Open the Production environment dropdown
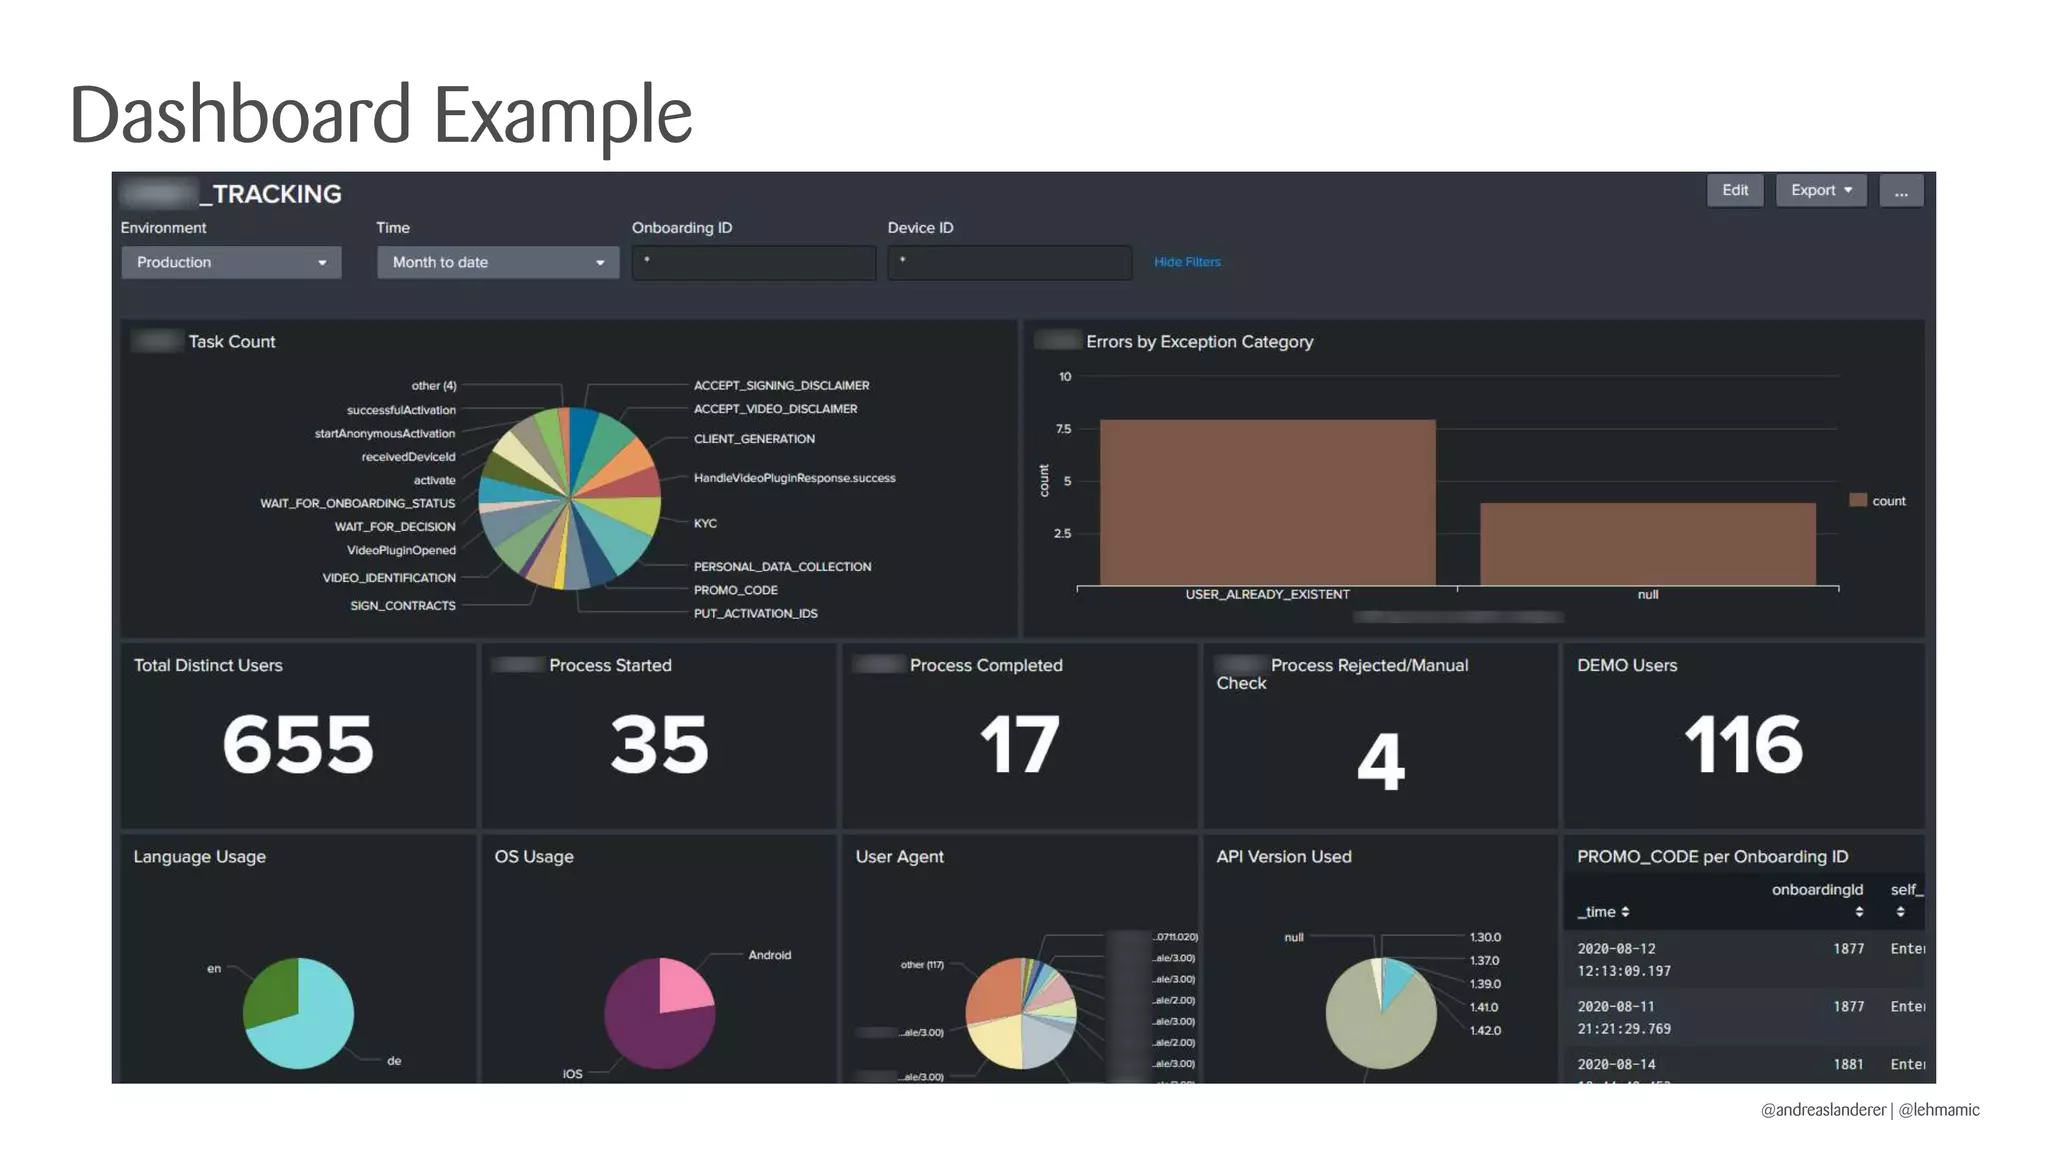The height and width of the screenshot is (1152, 2048). pos(220,263)
